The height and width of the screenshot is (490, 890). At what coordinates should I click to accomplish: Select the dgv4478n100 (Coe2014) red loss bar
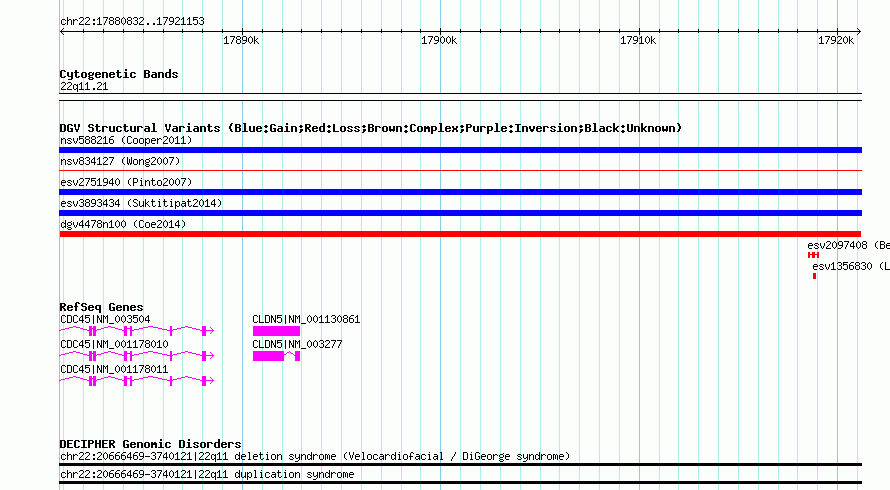(x=460, y=234)
